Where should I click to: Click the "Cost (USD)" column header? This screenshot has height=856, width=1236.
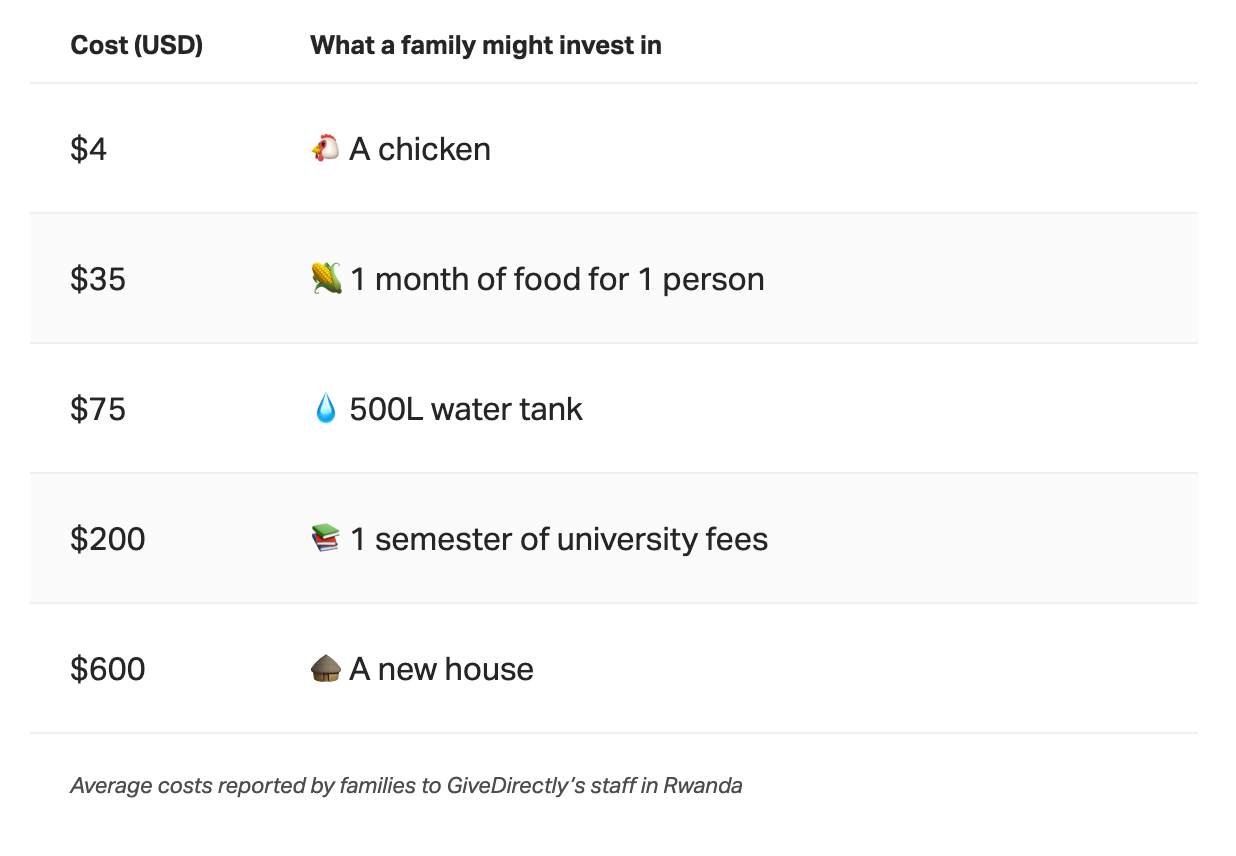coord(137,45)
